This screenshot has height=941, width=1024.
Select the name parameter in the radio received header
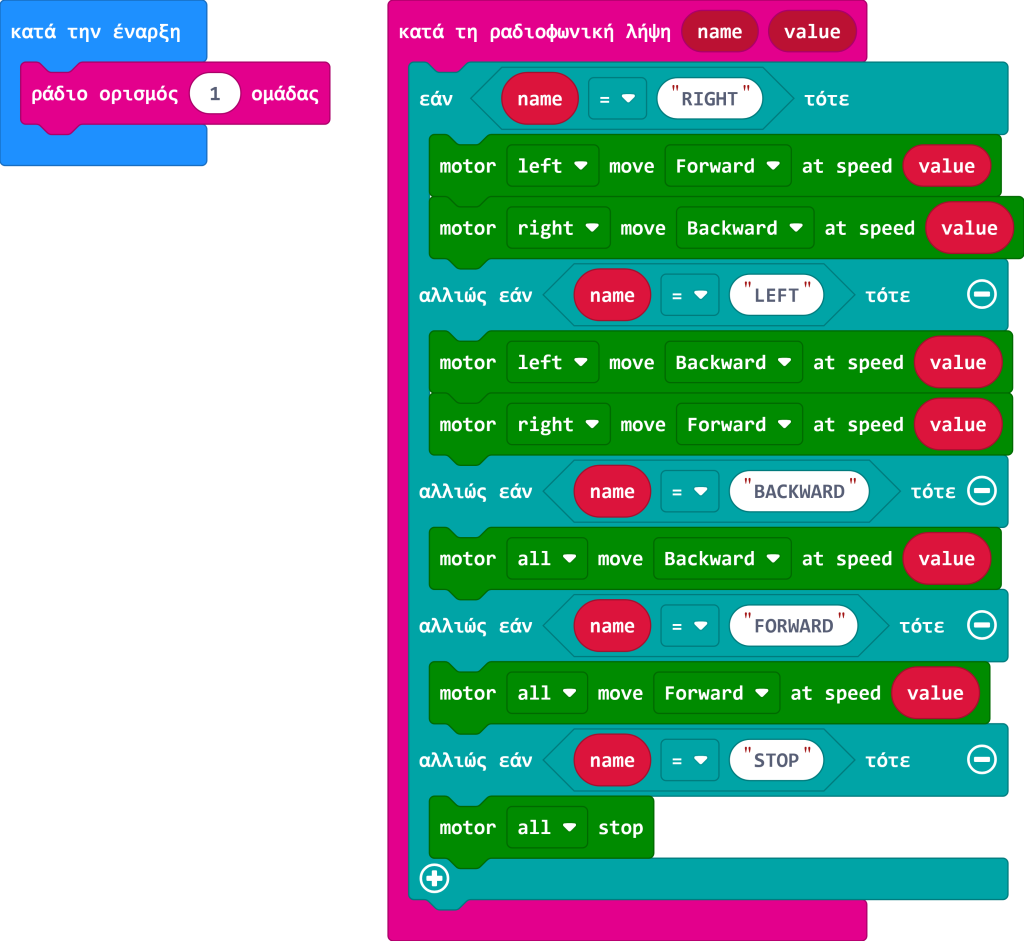point(720,31)
